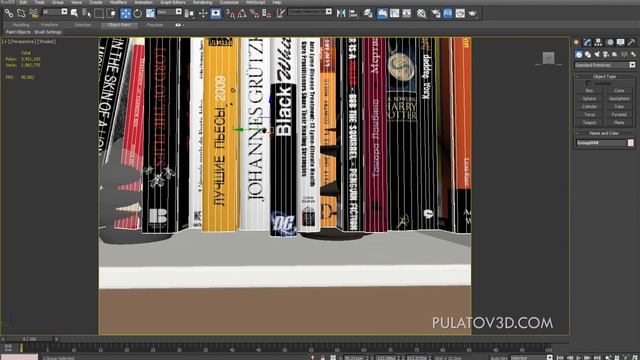Open the Group menu
This screenshot has height=360, width=640.
58,2
